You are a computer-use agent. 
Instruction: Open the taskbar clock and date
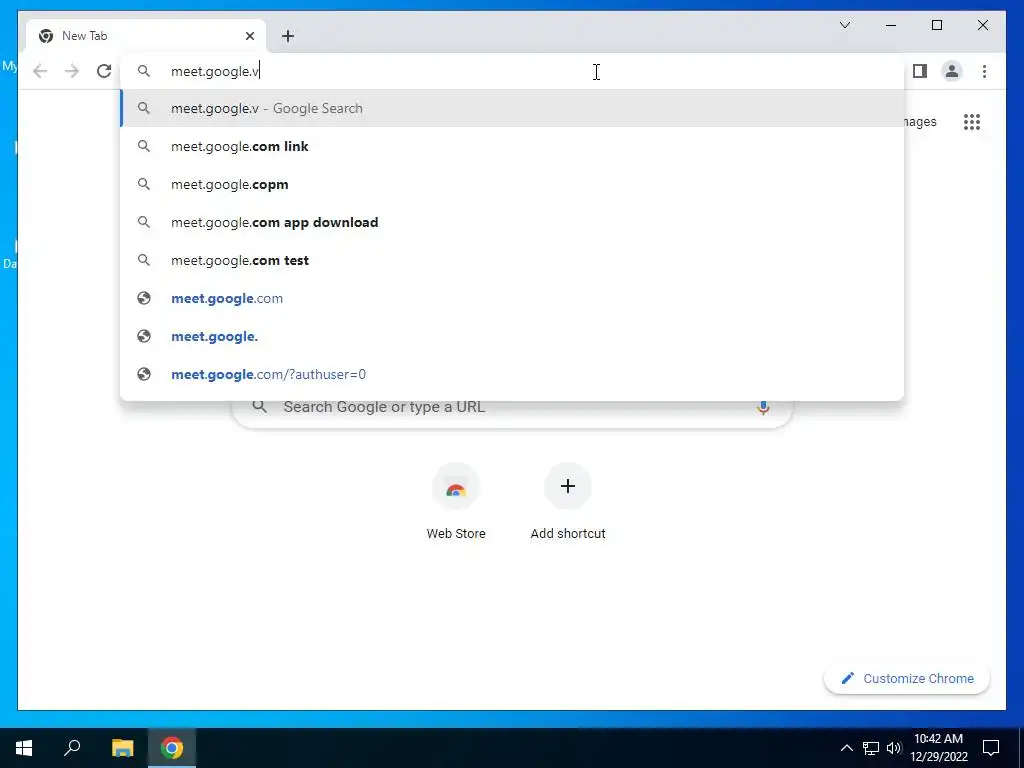click(x=938, y=748)
